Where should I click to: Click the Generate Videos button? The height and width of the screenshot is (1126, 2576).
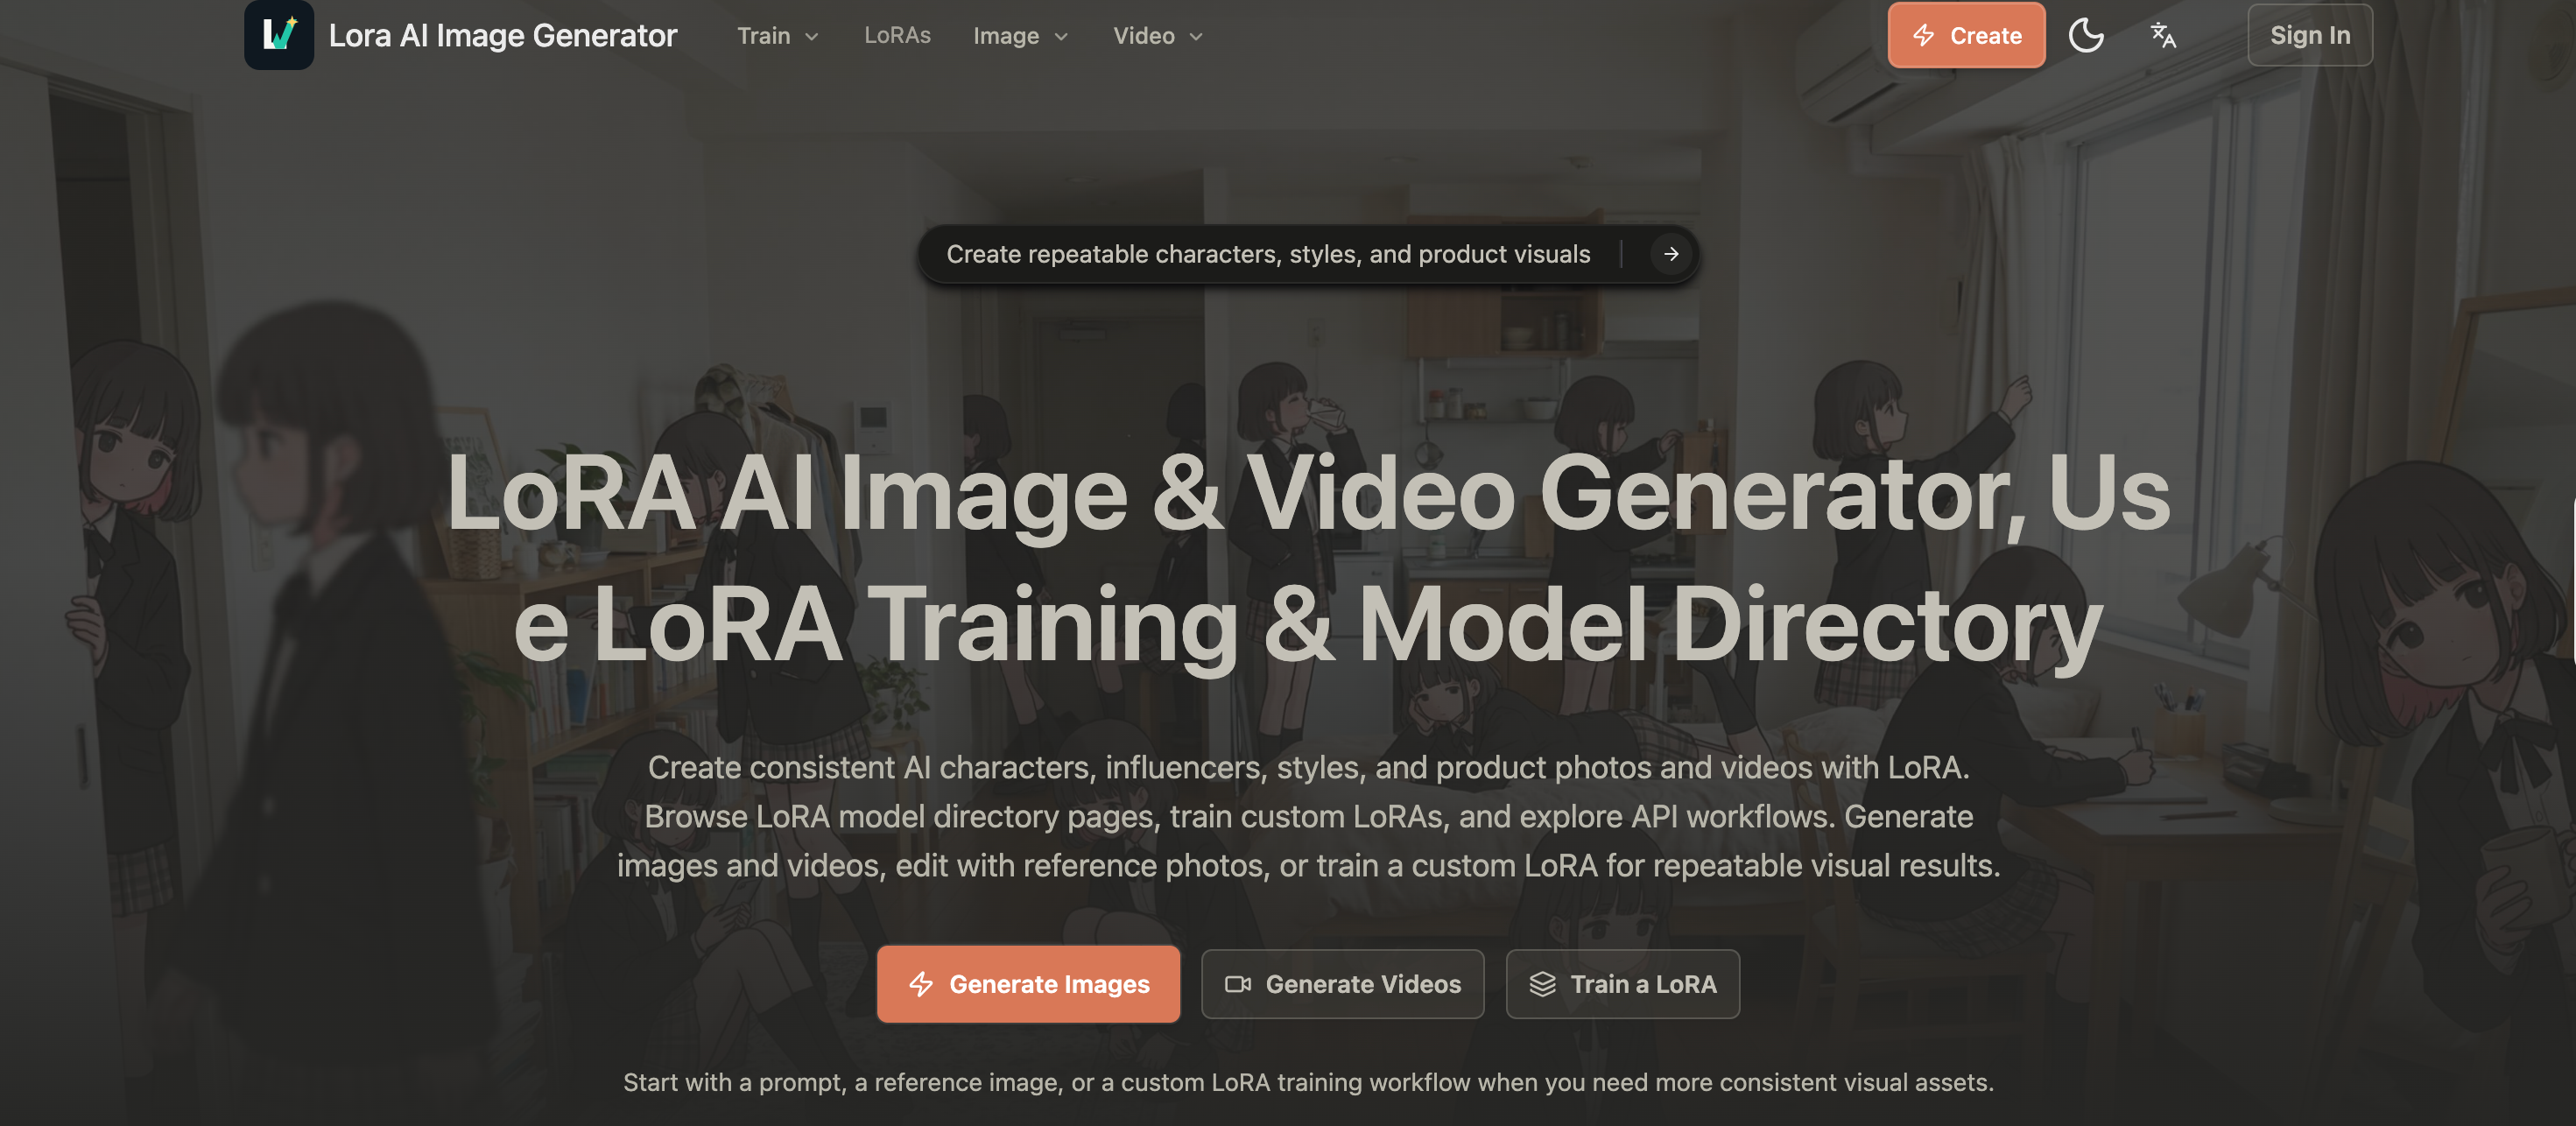[x=1342, y=984]
